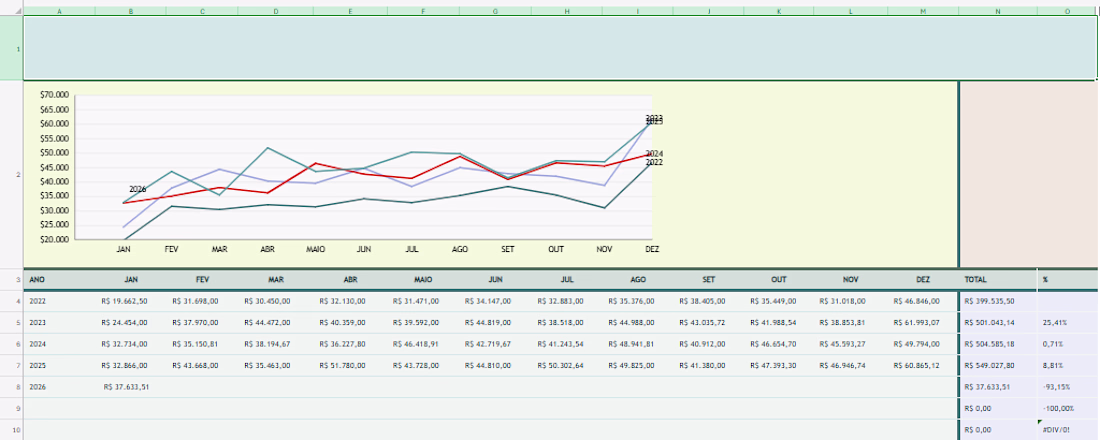Click total cell R$ 399.535,50
The height and width of the screenshot is (440, 1100).
coord(998,301)
